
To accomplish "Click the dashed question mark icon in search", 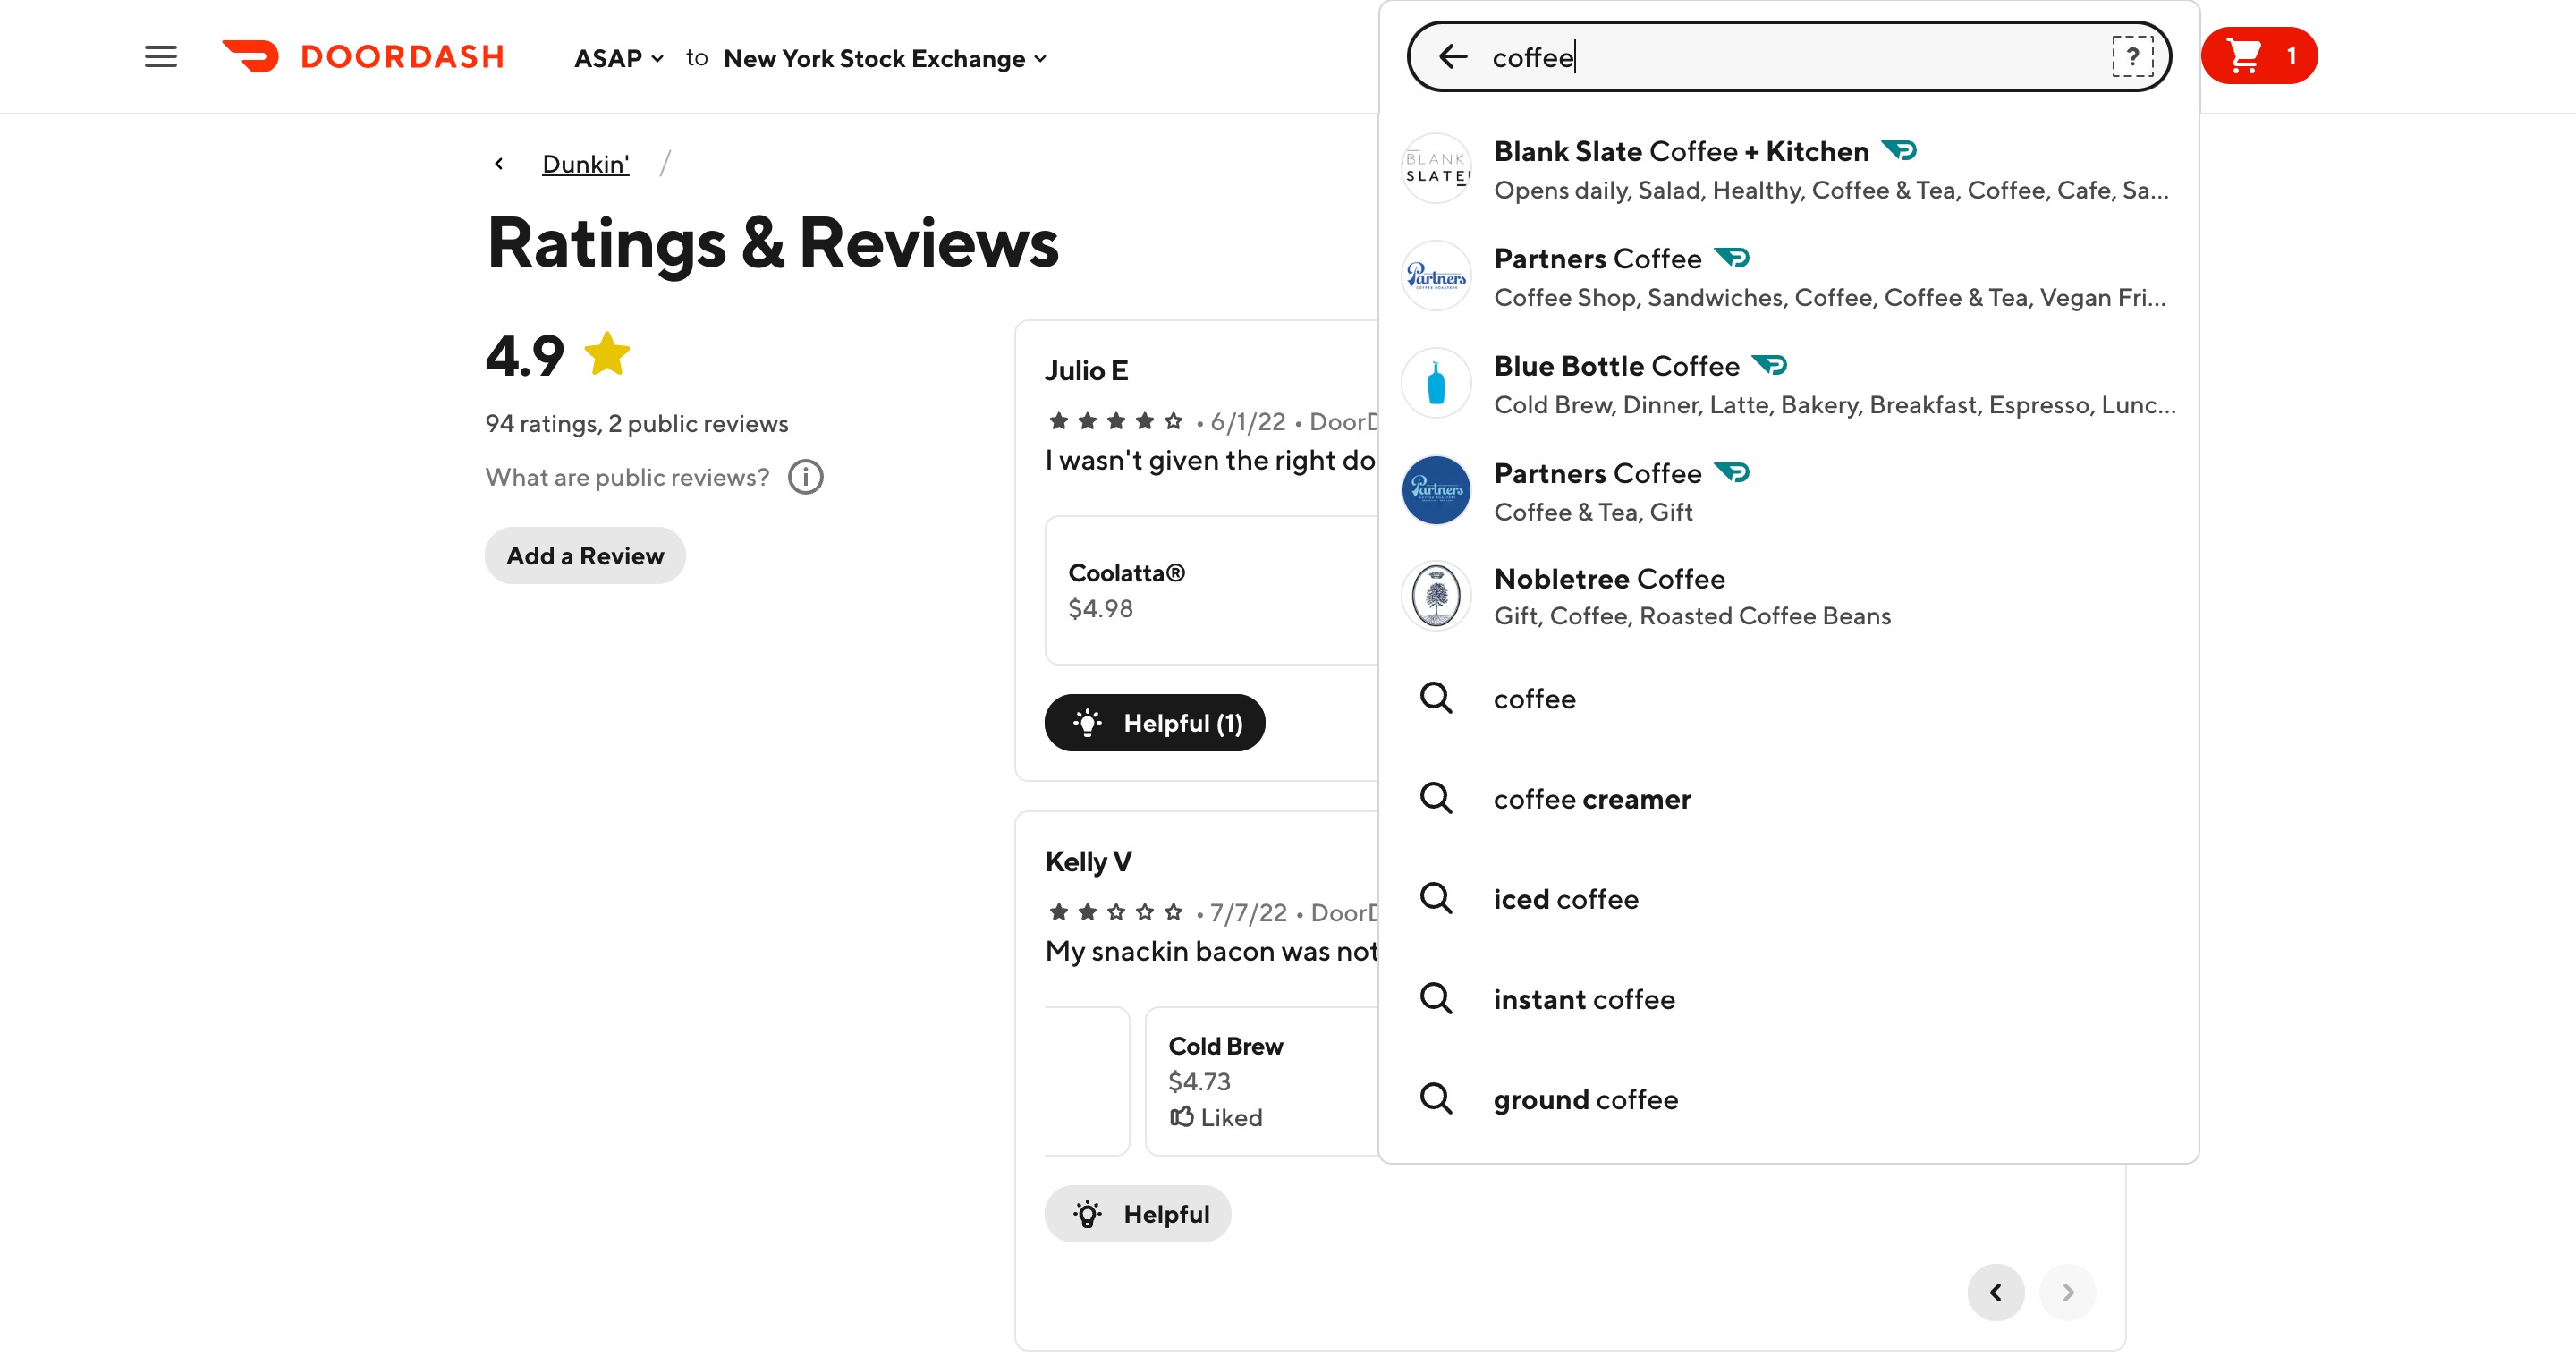I will (2132, 57).
